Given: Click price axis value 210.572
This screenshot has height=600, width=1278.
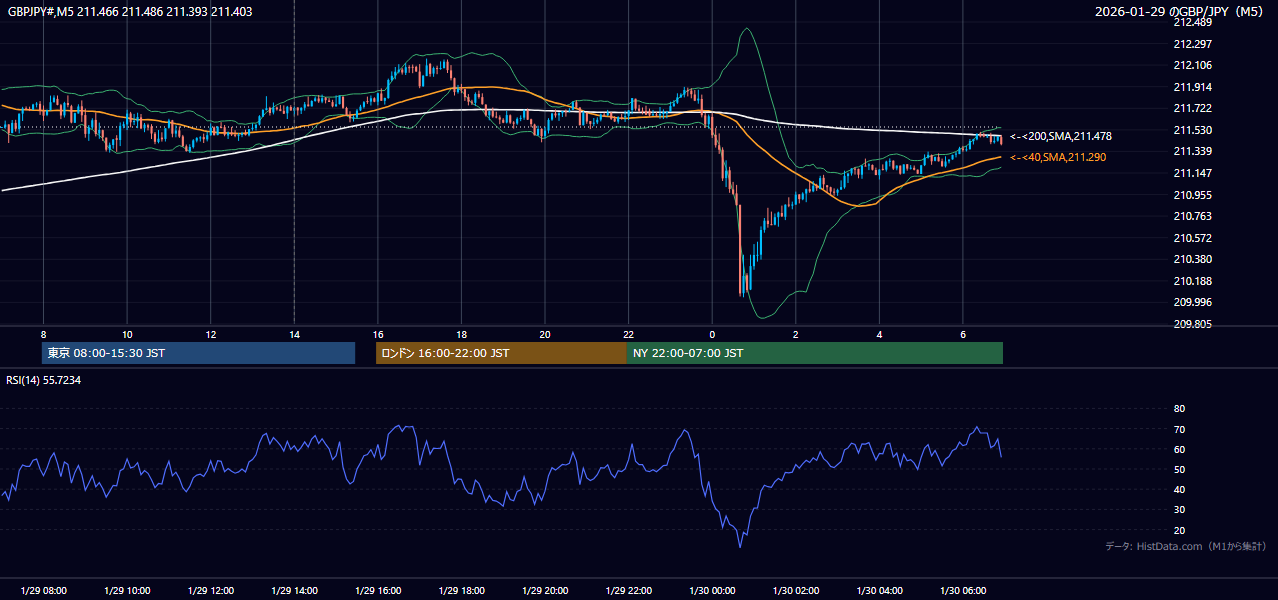Looking at the screenshot, I should (x=1192, y=238).
